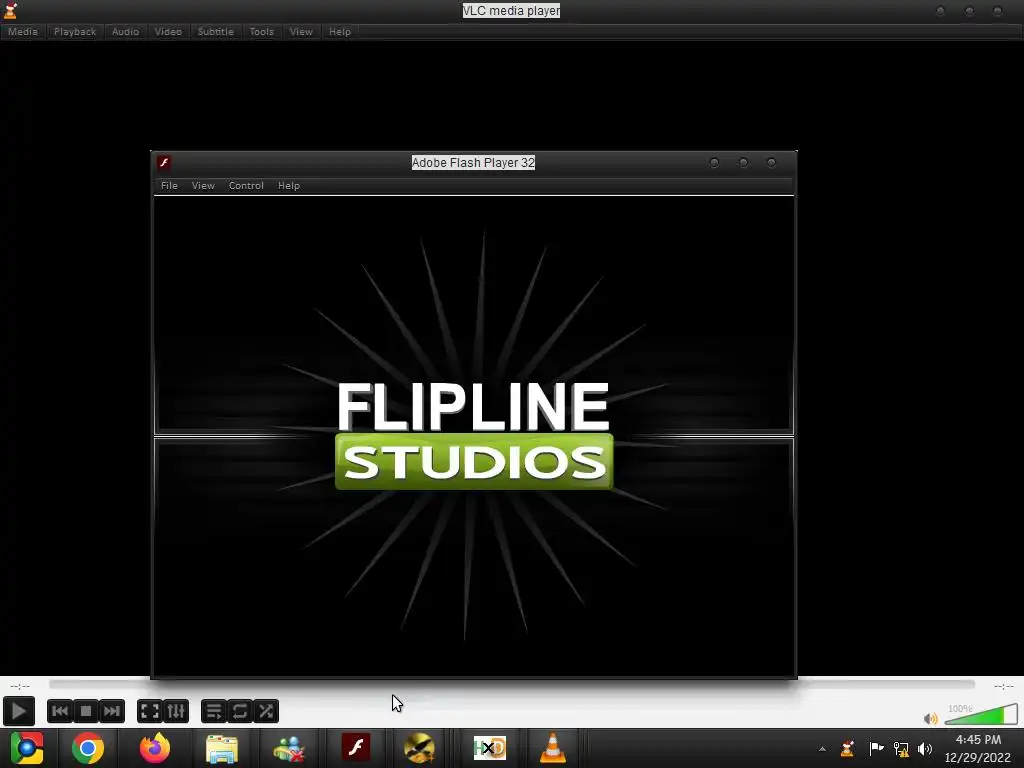
Task: Open the VLC Playback menu
Action: tap(75, 31)
